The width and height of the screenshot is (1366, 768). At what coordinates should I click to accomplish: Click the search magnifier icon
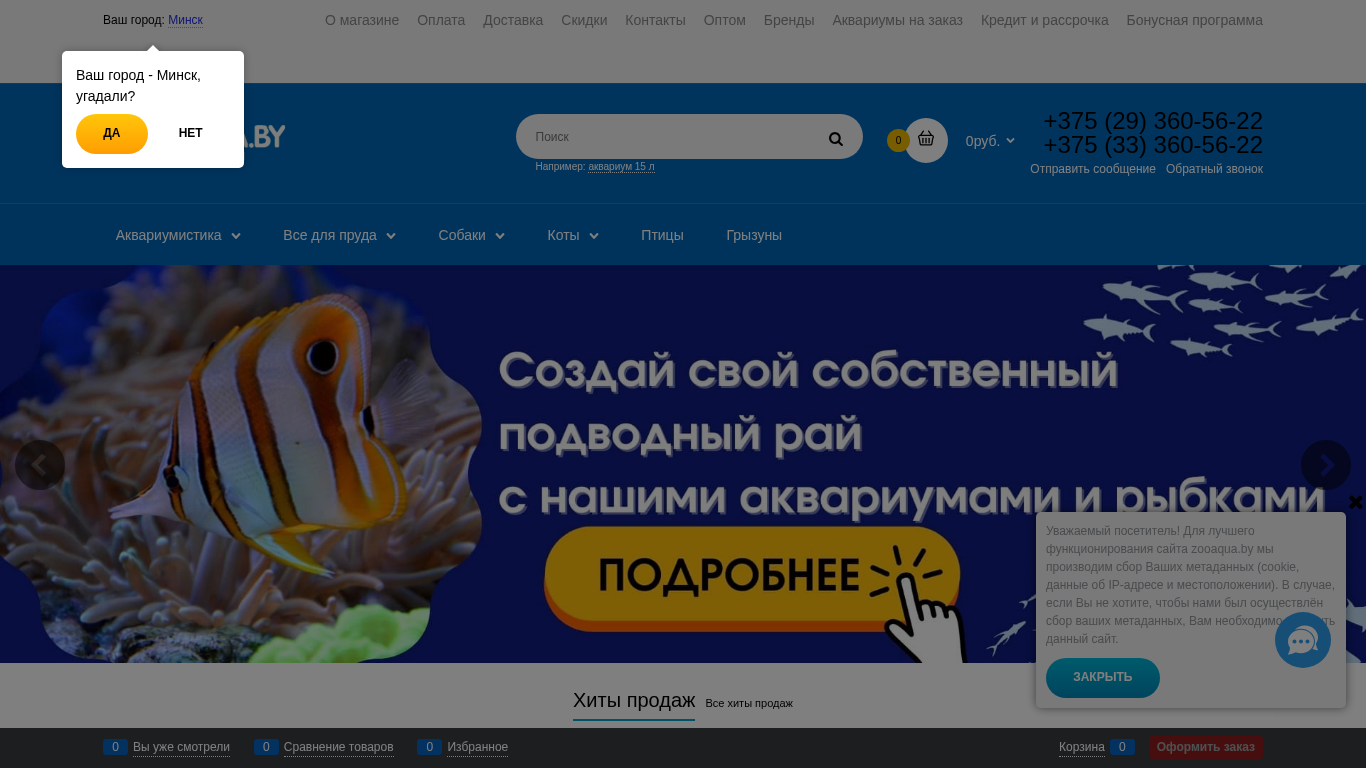point(835,139)
